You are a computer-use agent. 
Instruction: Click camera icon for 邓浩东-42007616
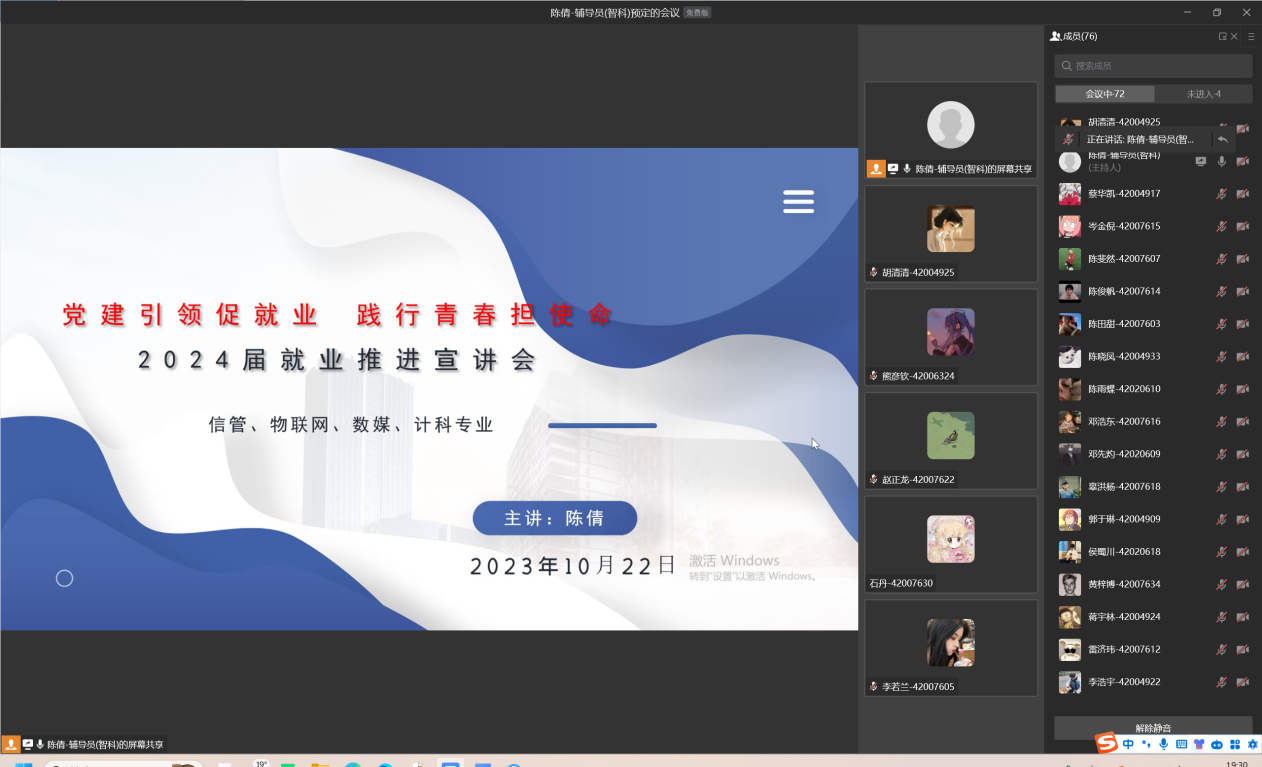tap(1242, 422)
